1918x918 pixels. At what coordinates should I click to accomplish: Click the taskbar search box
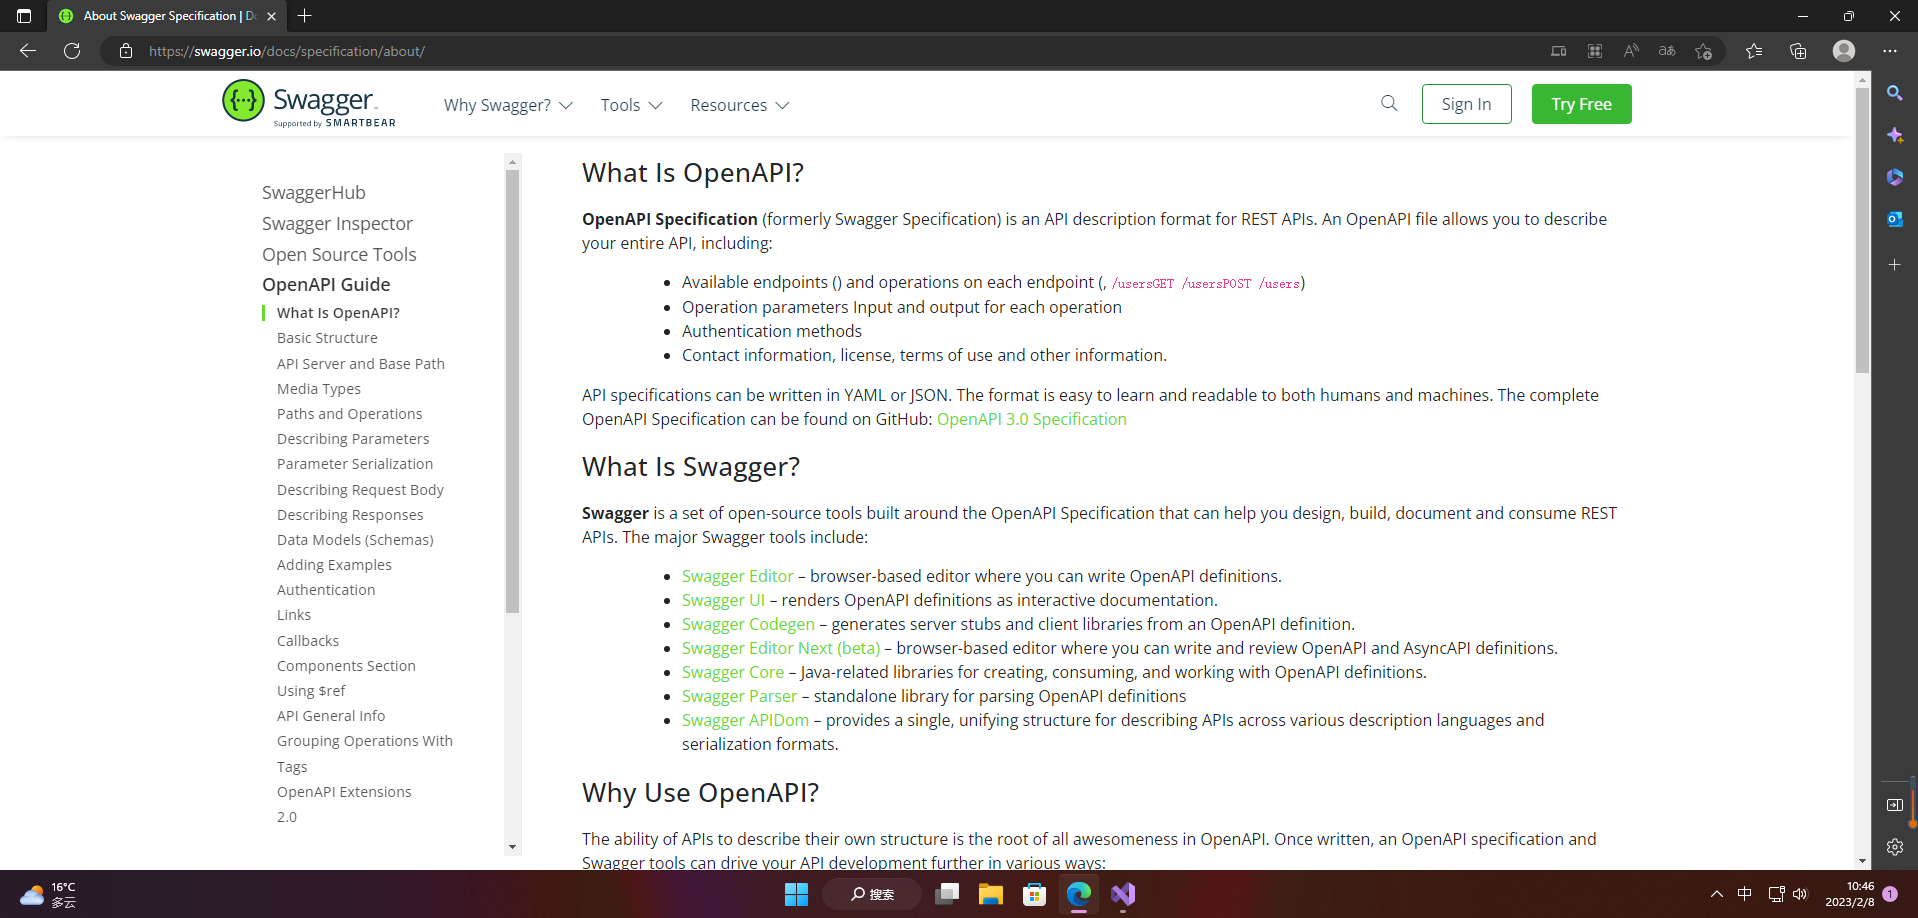[872, 894]
